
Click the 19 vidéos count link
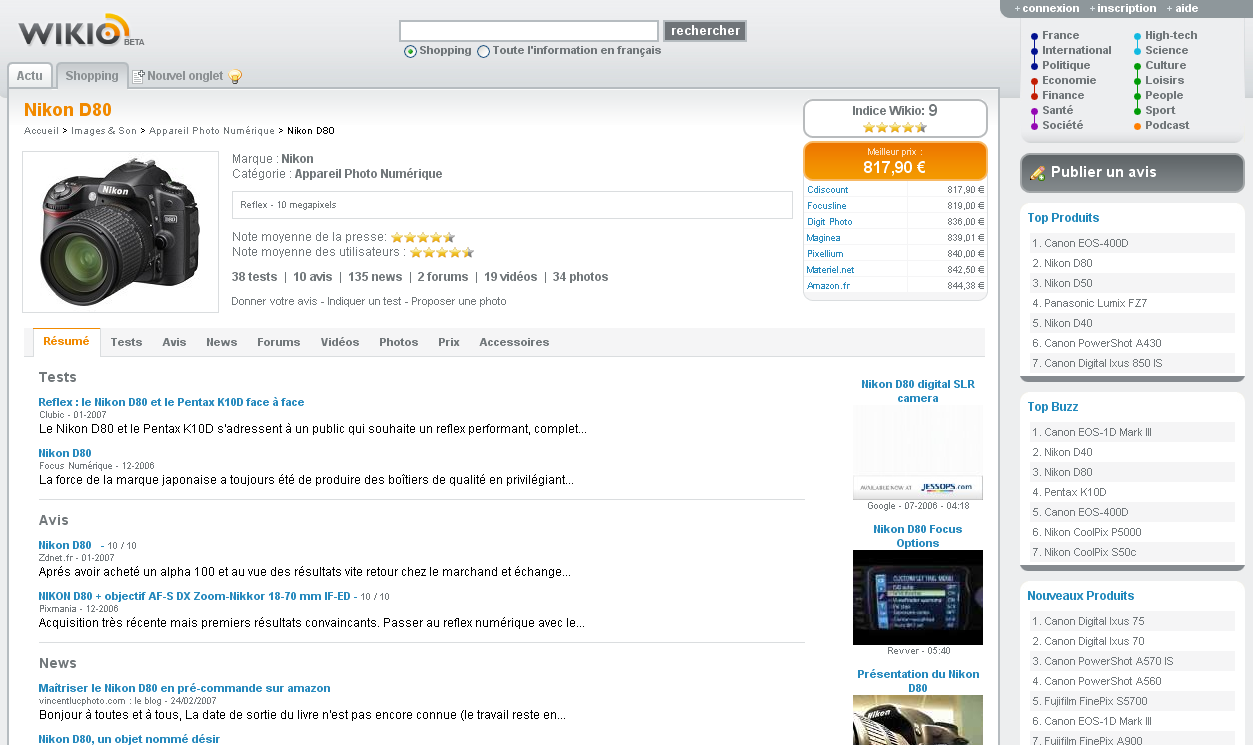[510, 277]
